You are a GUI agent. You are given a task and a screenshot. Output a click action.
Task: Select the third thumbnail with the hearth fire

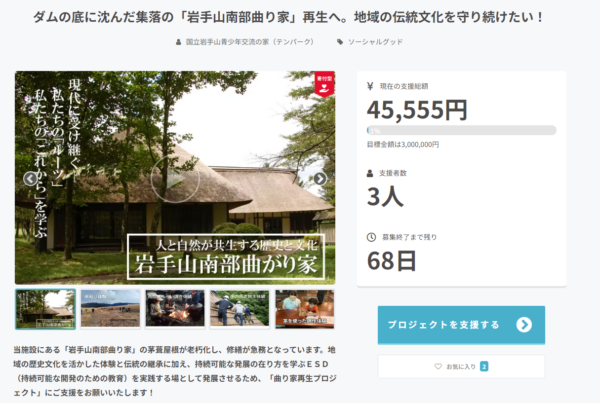[x=175, y=308]
